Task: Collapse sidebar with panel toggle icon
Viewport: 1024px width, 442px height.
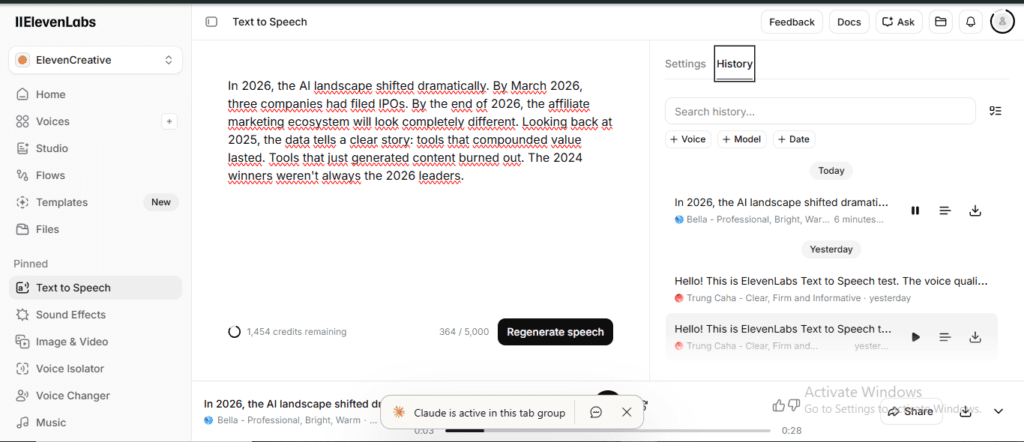Action: click(x=211, y=22)
